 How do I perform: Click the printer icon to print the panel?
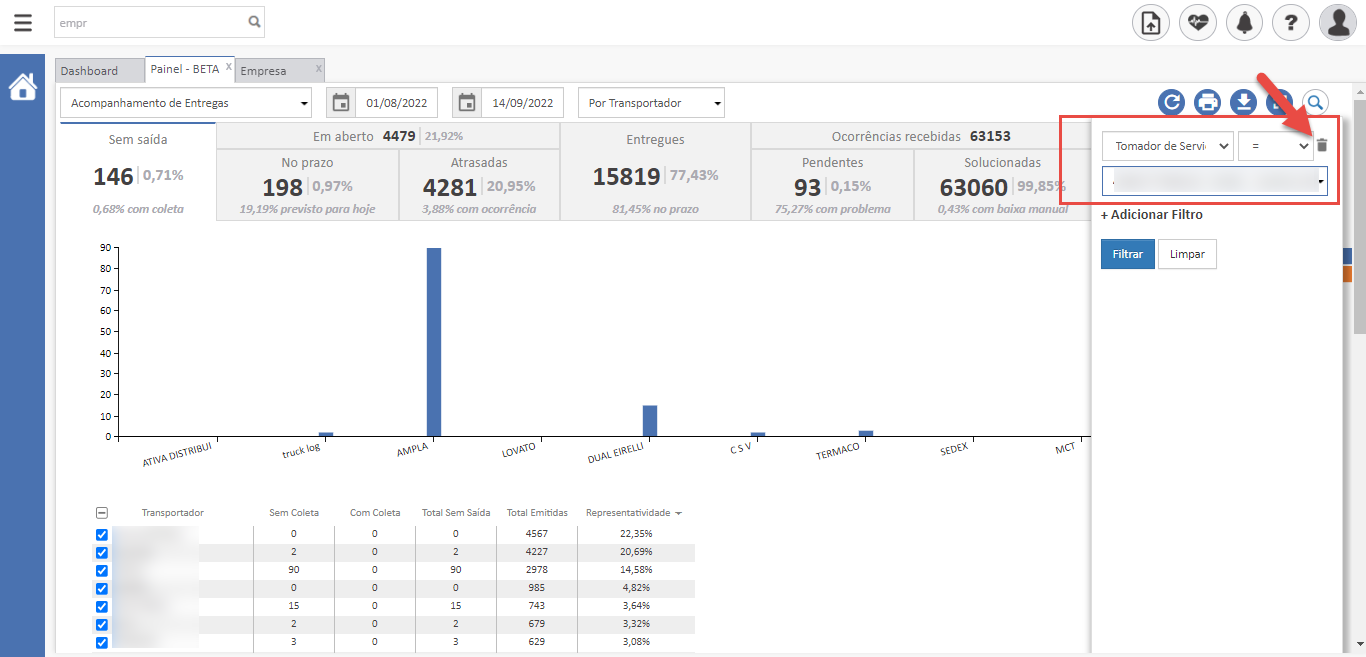click(1207, 102)
